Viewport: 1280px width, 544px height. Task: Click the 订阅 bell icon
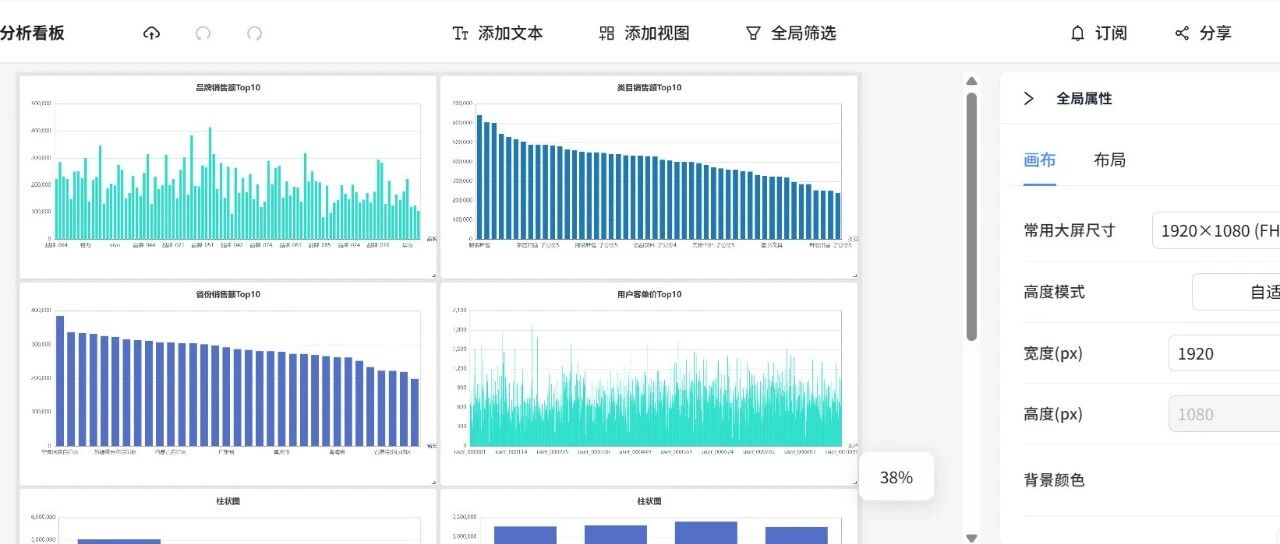[1077, 33]
